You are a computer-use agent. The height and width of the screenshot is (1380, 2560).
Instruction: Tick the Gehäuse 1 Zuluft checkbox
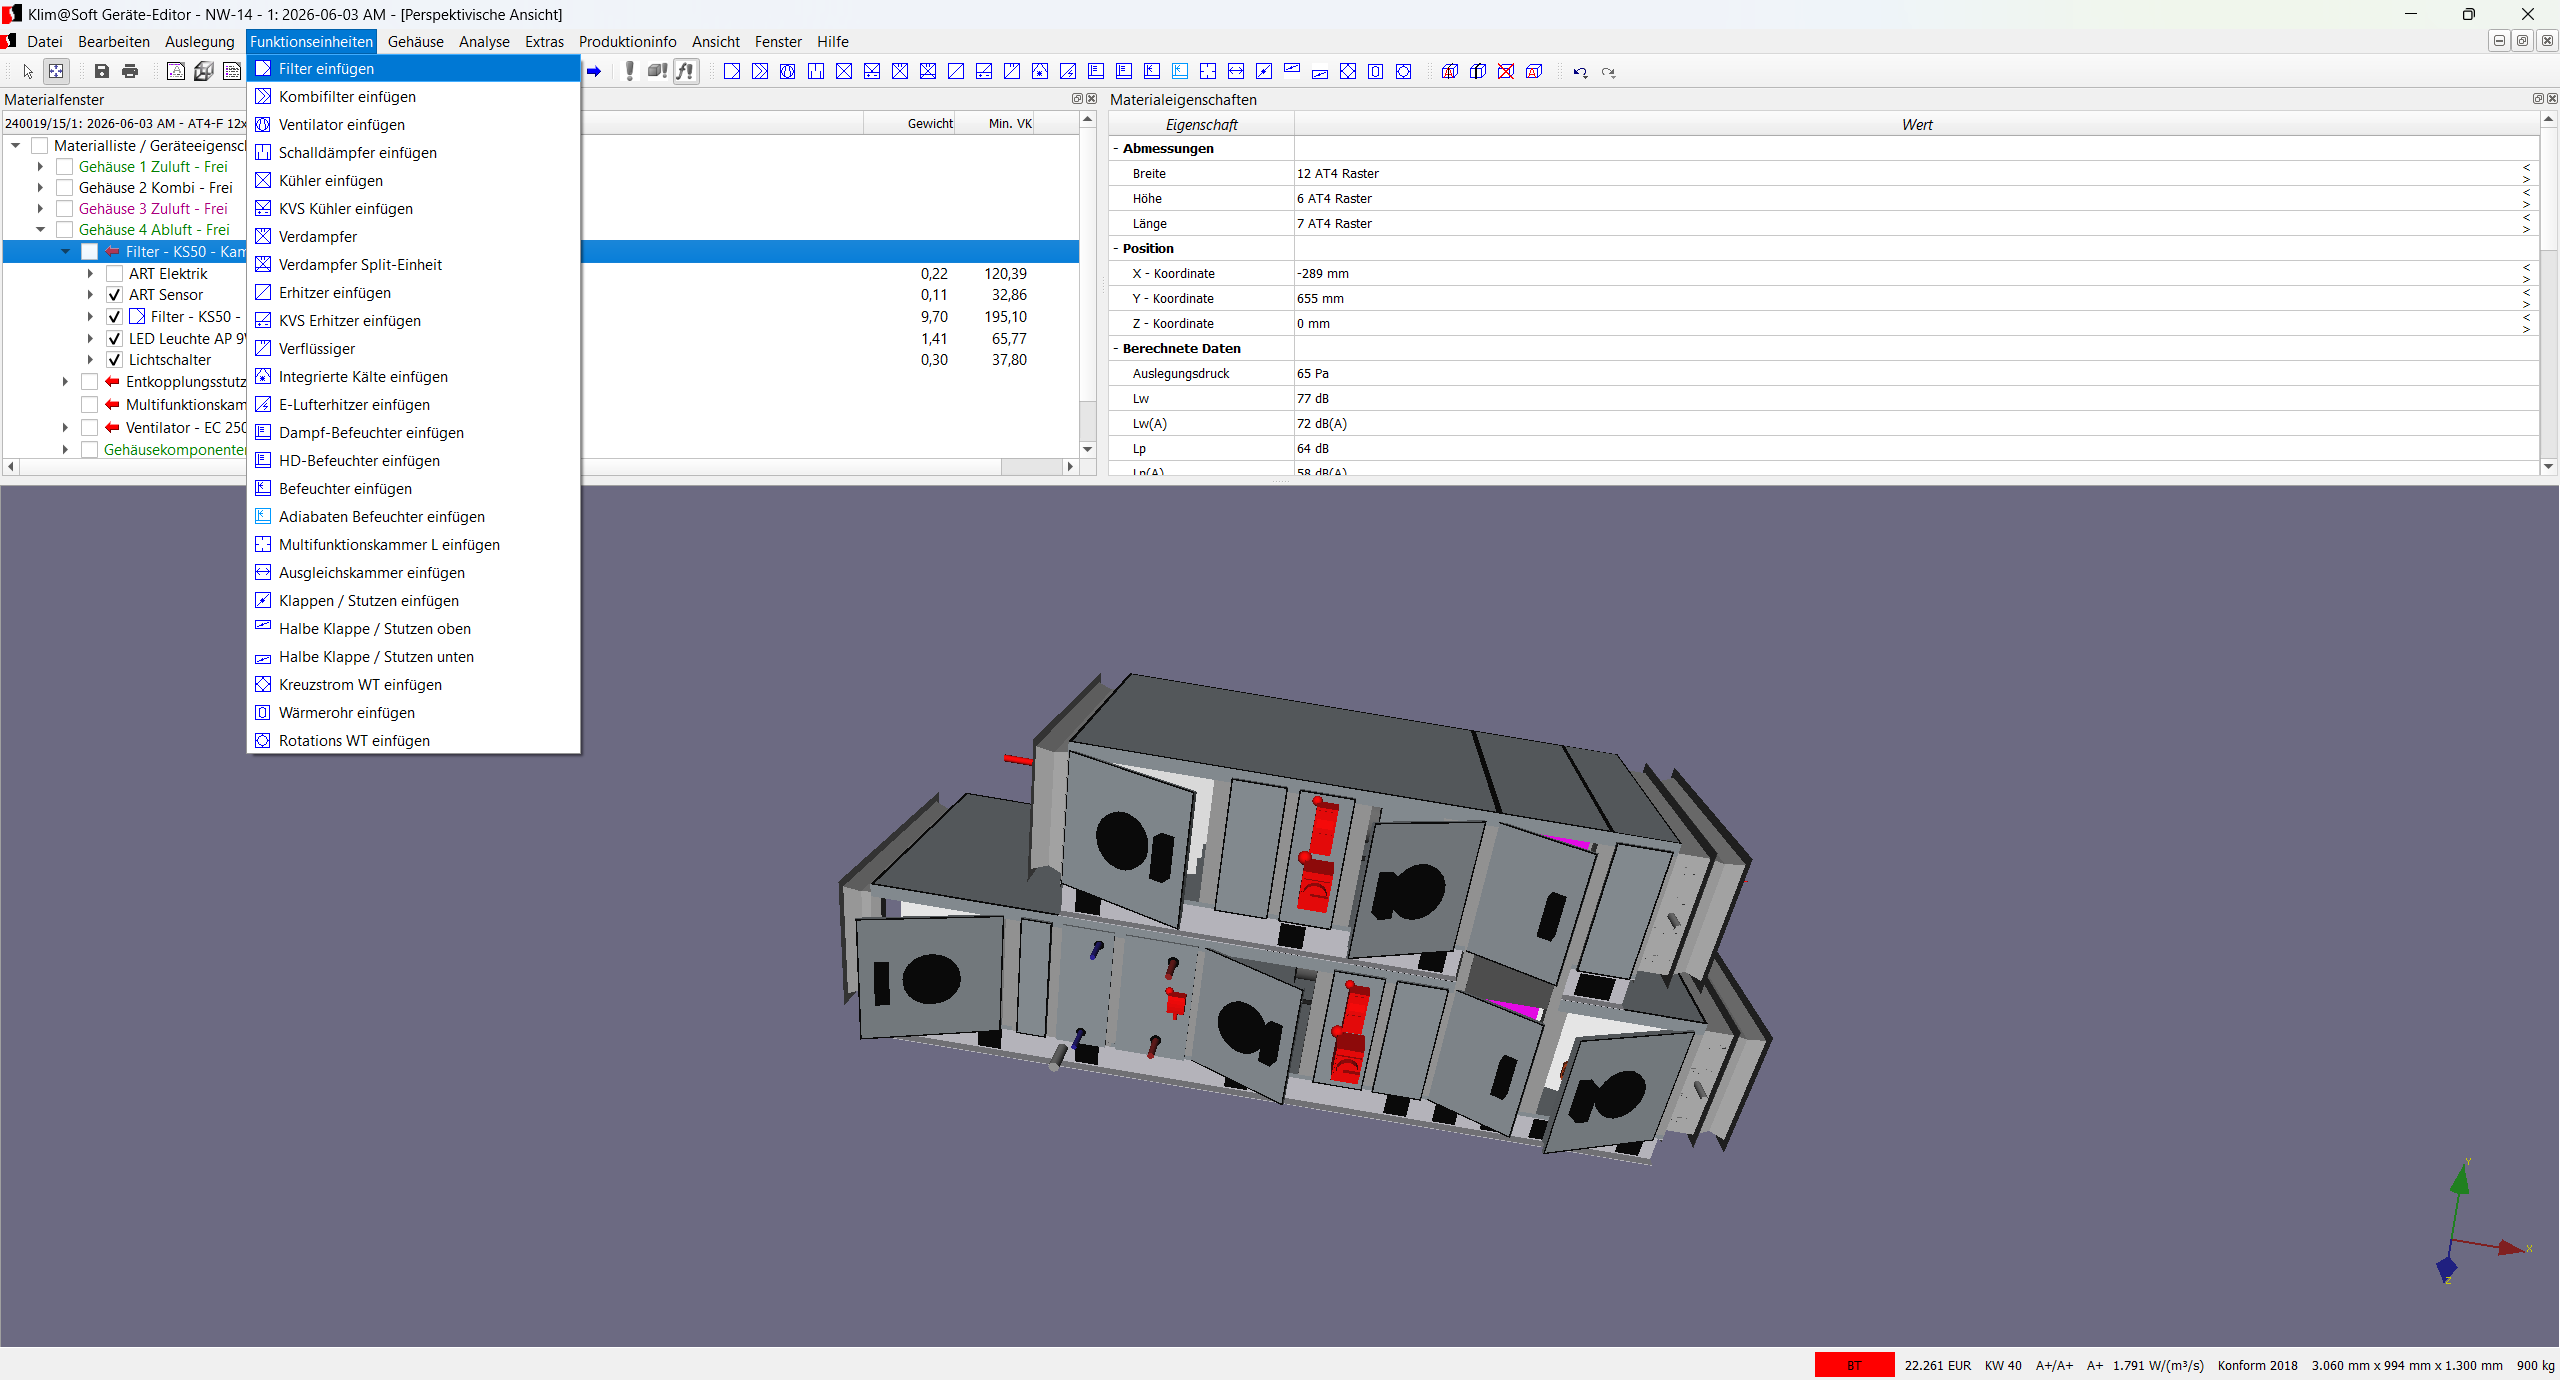coord(65,167)
